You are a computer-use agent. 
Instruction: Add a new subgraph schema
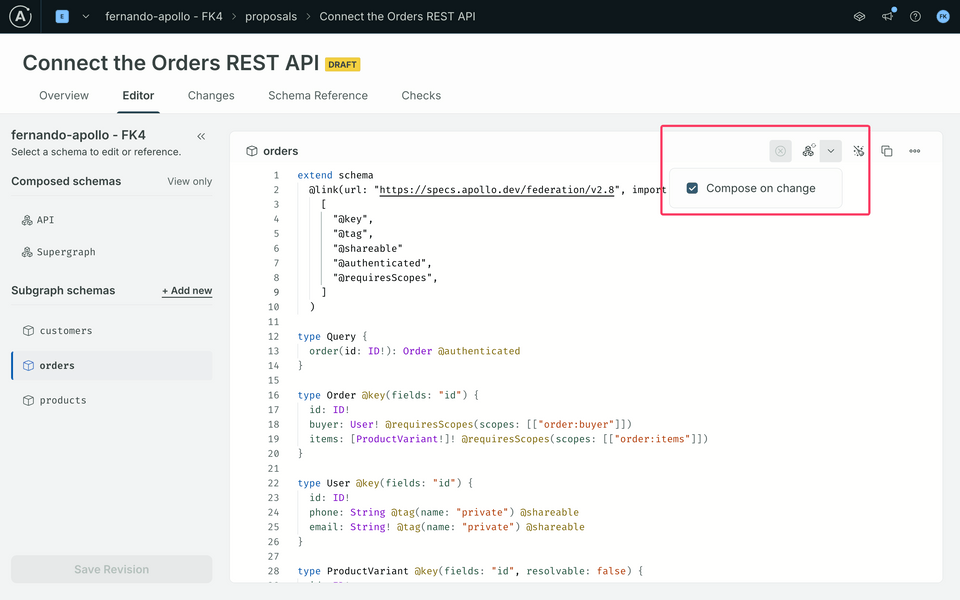click(187, 291)
